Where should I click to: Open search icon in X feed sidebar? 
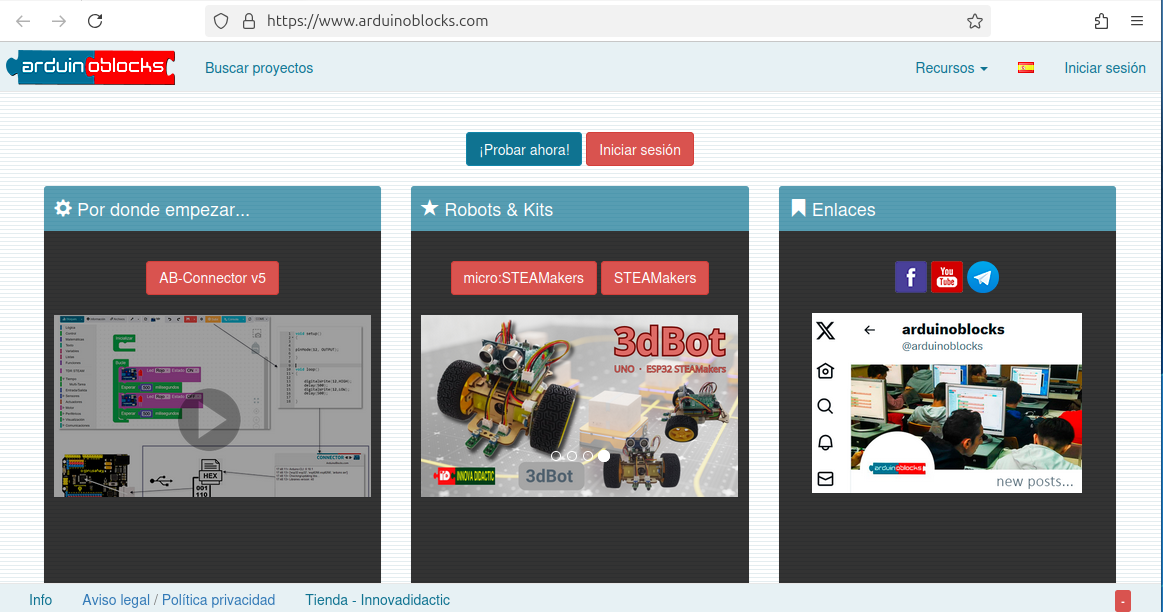(x=826, y=407)
